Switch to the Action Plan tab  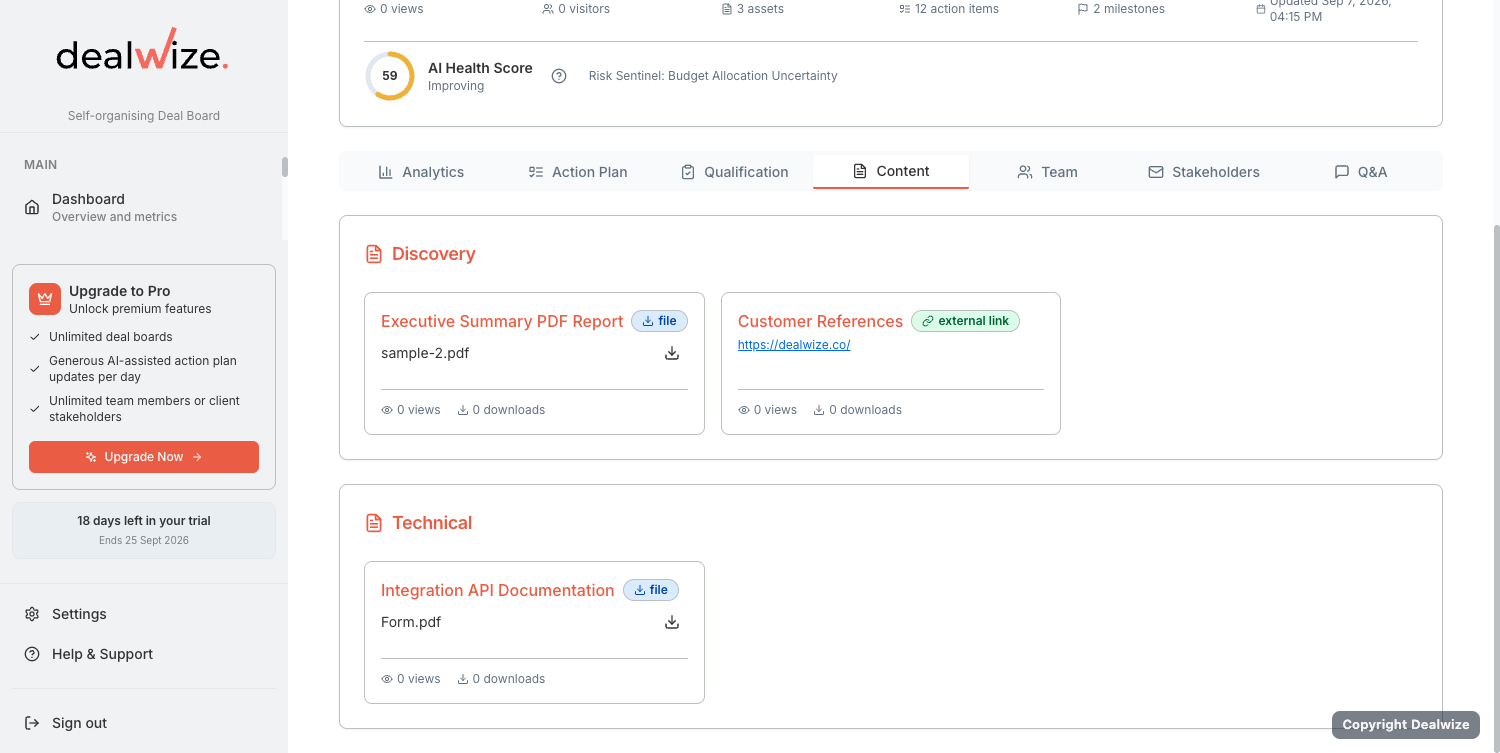pos(578,172)
